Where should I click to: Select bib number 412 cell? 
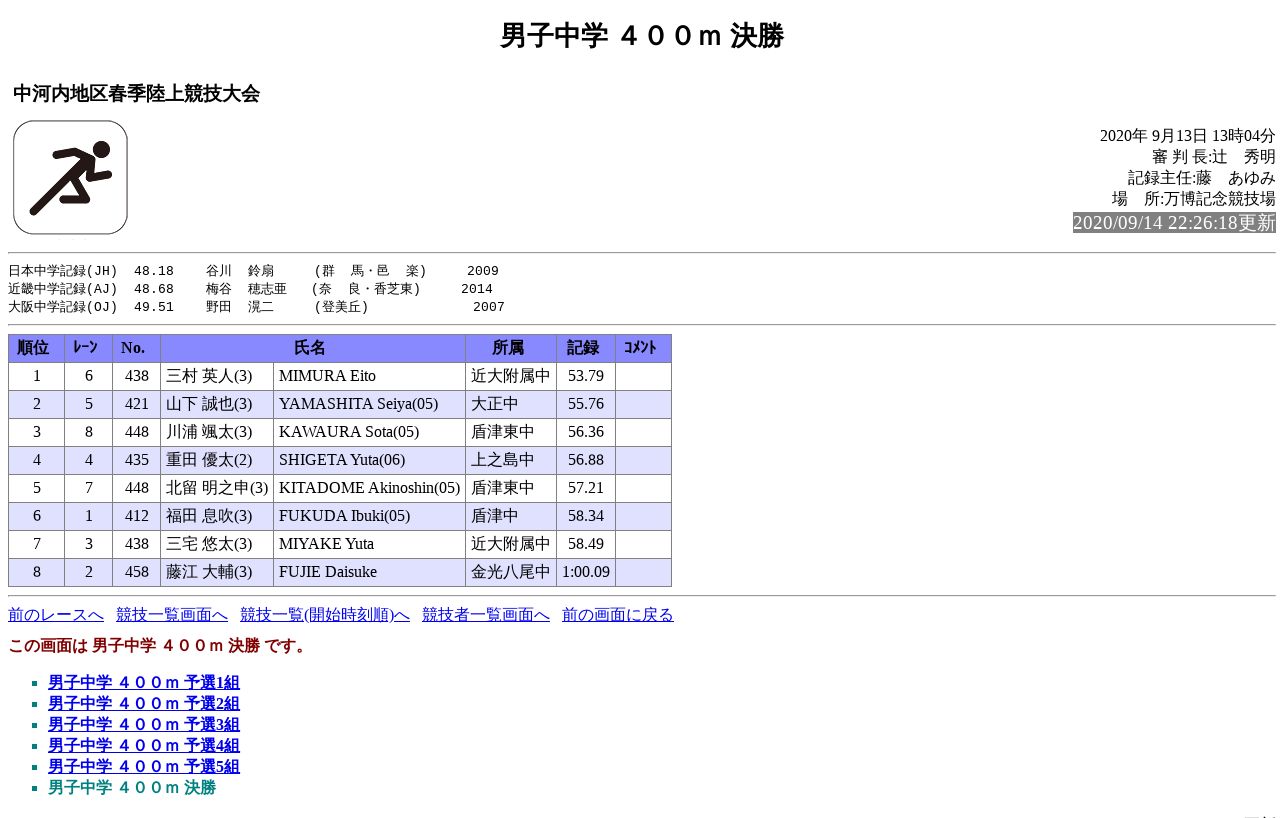click(136, 516)
